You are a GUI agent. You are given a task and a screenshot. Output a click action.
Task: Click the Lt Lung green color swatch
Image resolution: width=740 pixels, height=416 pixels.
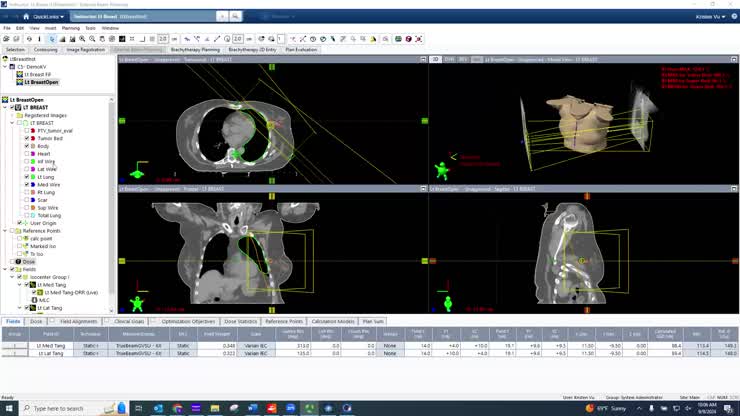pyautogui.click(x=33, y=177)
